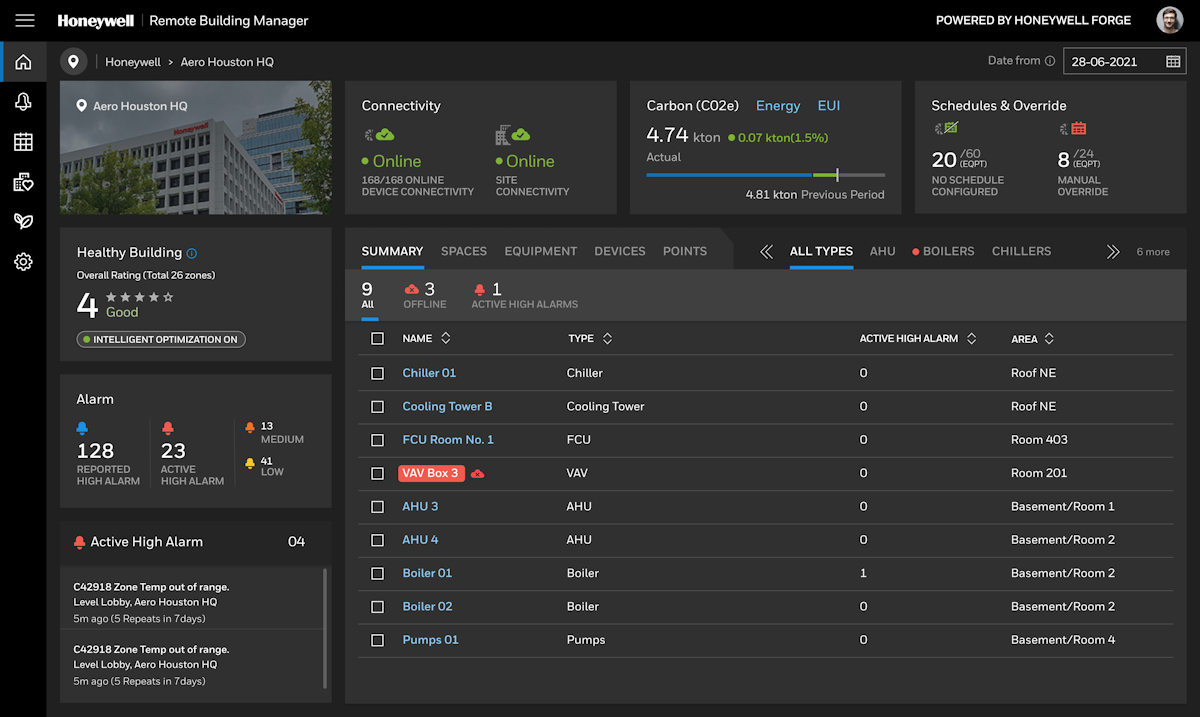Check the Boiler 01 checkbox
Image resolution: width=1200 pixels, height=717 pixels.
[377, 574]
